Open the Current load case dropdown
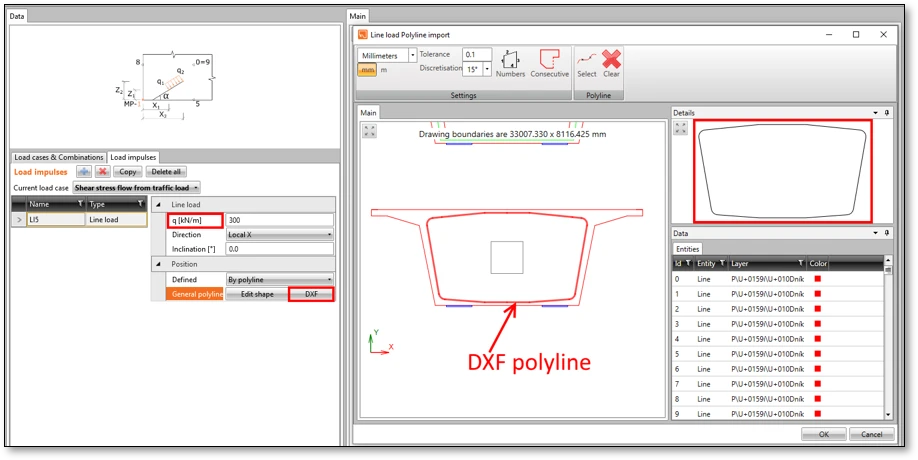 [136, 188]
